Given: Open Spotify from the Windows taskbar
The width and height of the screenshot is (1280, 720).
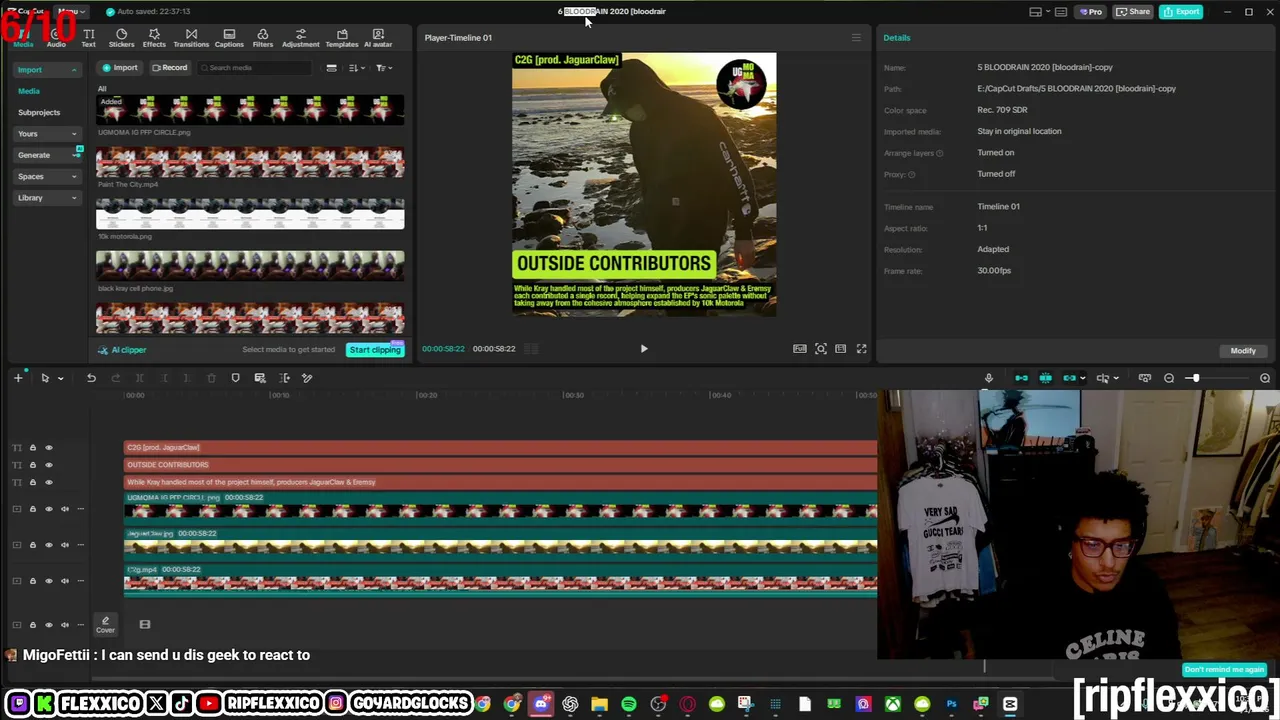Looking at the screenshot, I should [629, 704].
